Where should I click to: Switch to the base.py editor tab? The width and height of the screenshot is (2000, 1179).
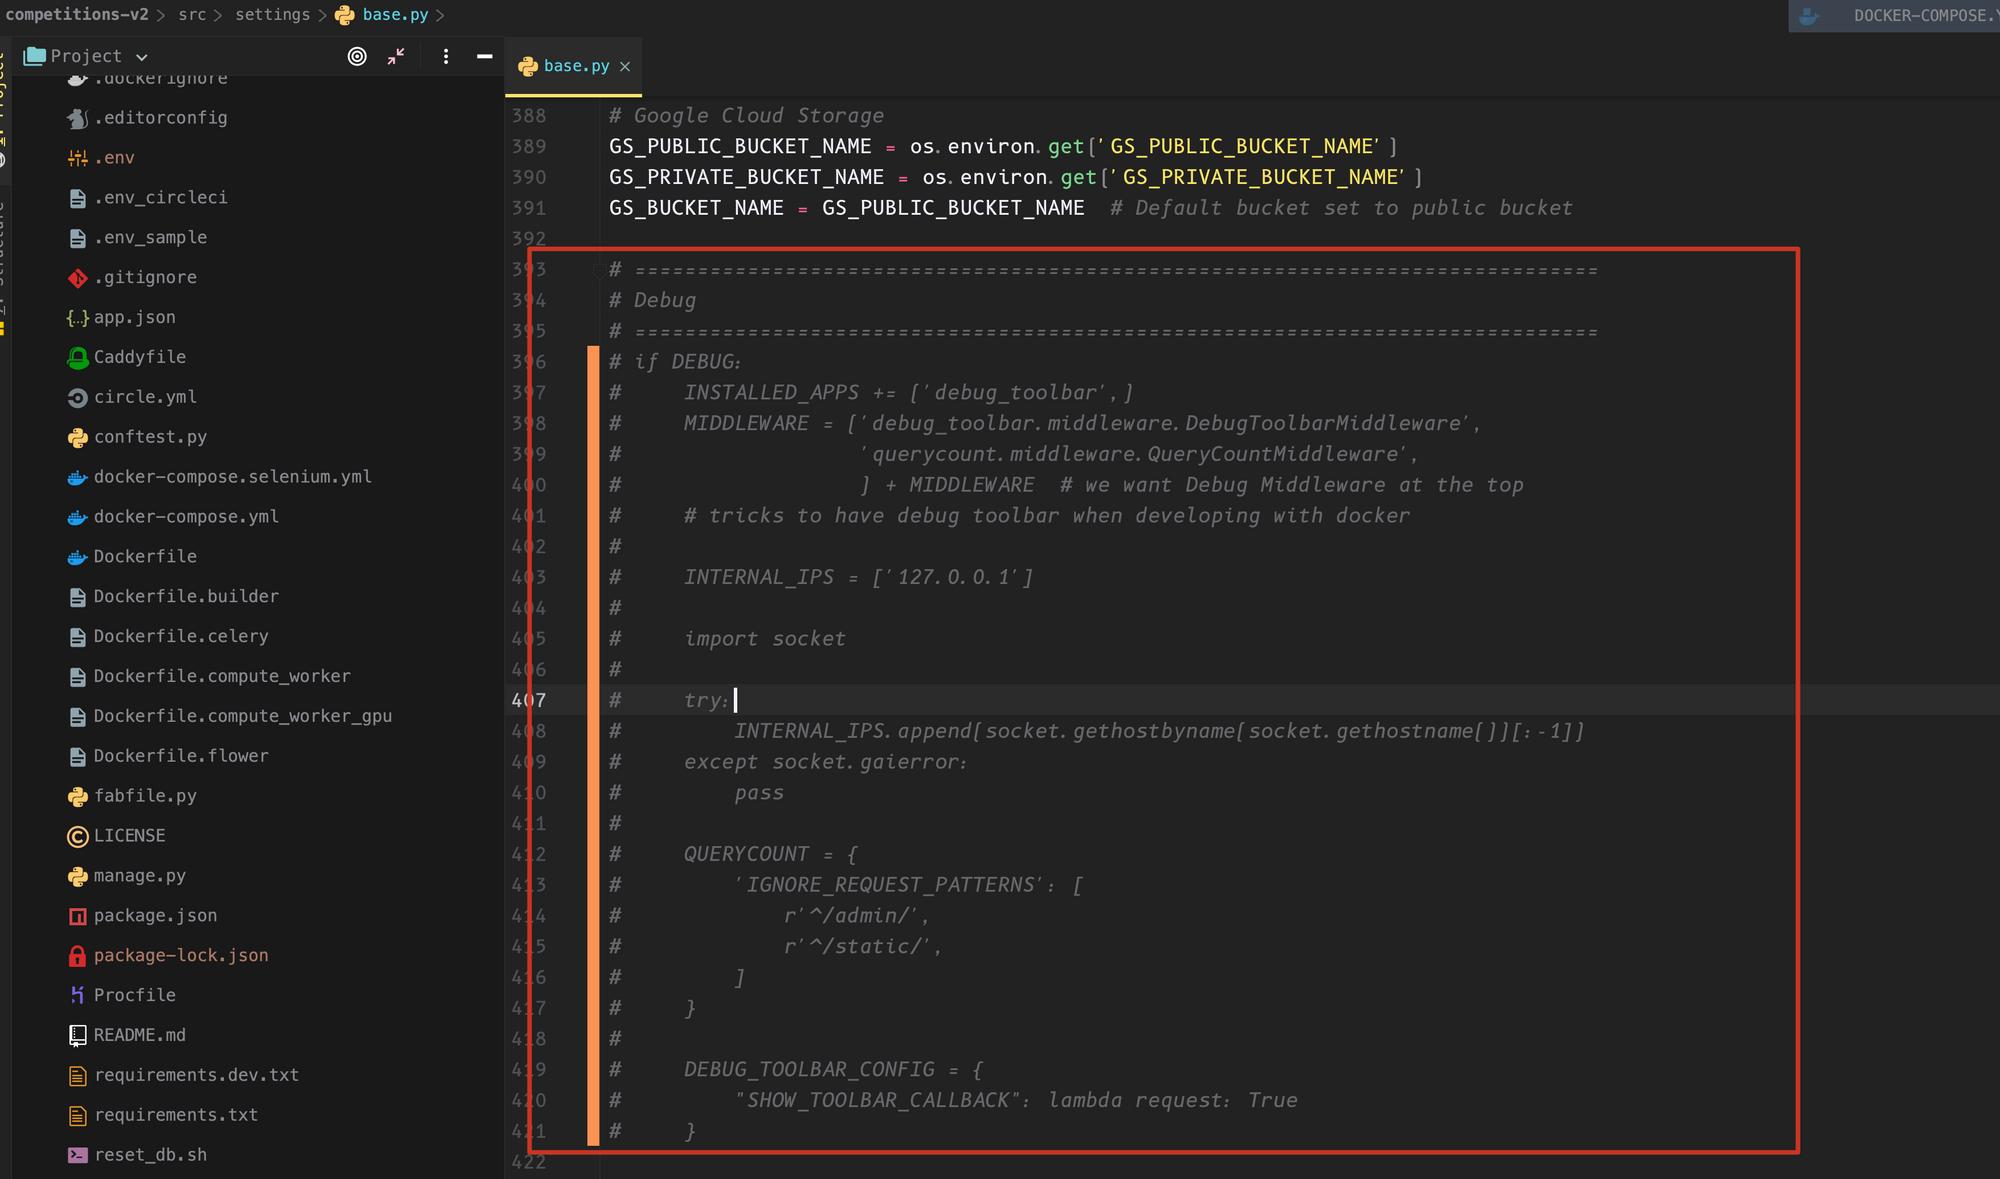click(576, 66)
